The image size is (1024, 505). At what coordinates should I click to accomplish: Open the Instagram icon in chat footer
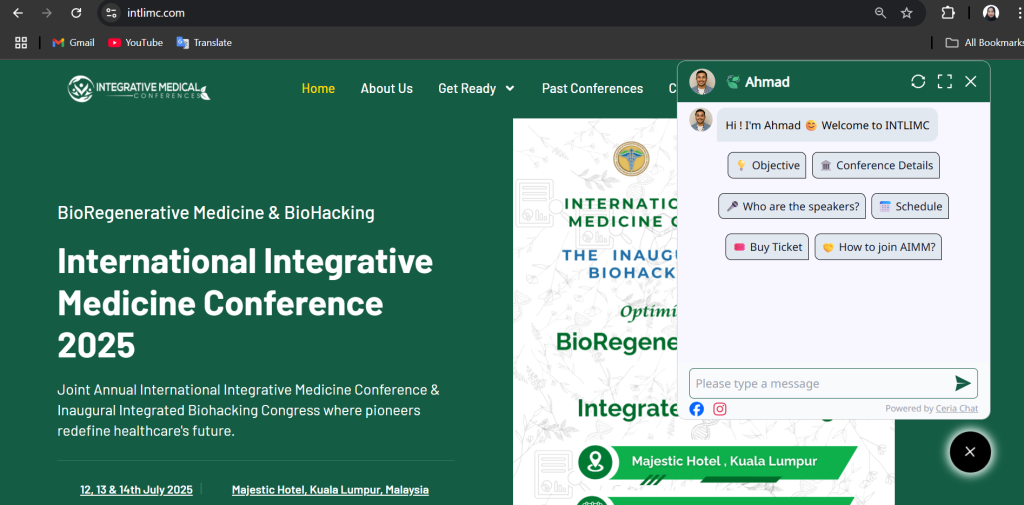(719, 409)
